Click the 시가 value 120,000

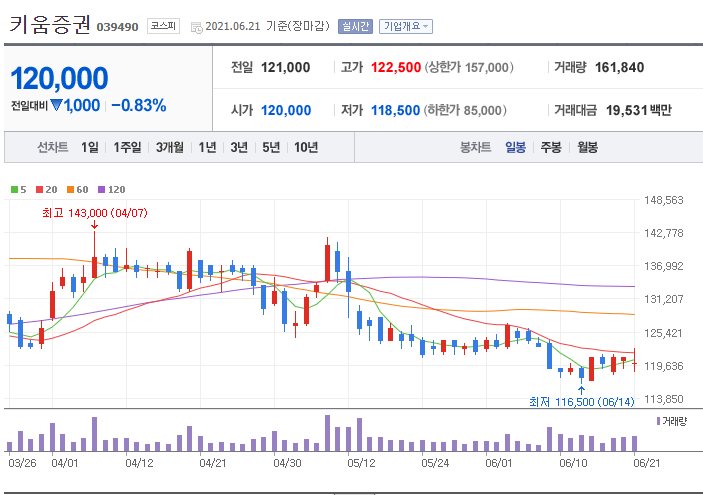point(286,110)
